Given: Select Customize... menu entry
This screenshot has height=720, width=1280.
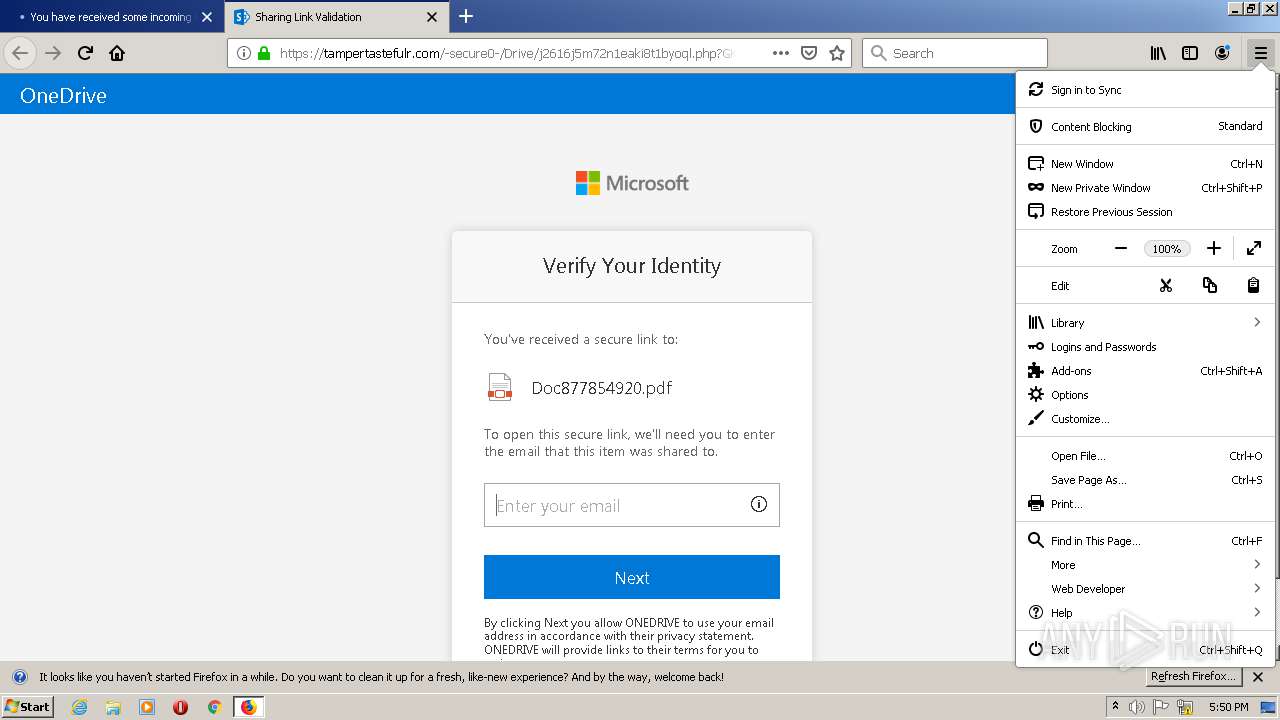Looking at the screenshot, I should [1145, 419].
